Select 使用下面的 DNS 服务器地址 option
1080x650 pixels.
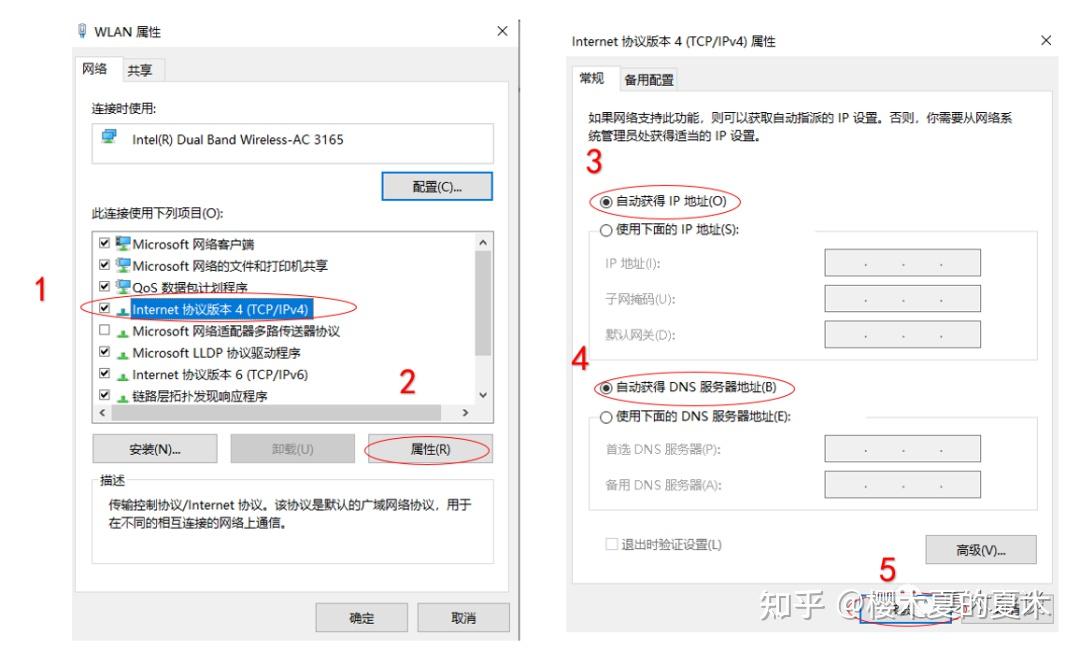click(605, 417)
